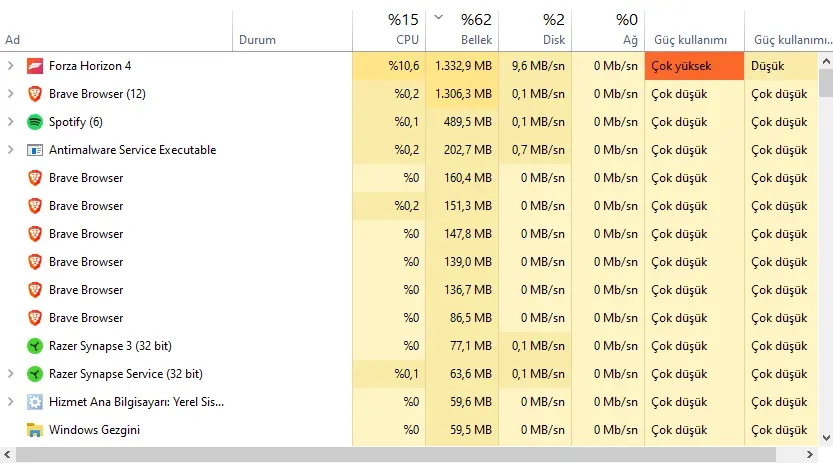
Task: Click the Razer Synapse 3 (32 bit) icon
Action: (35, 346)
